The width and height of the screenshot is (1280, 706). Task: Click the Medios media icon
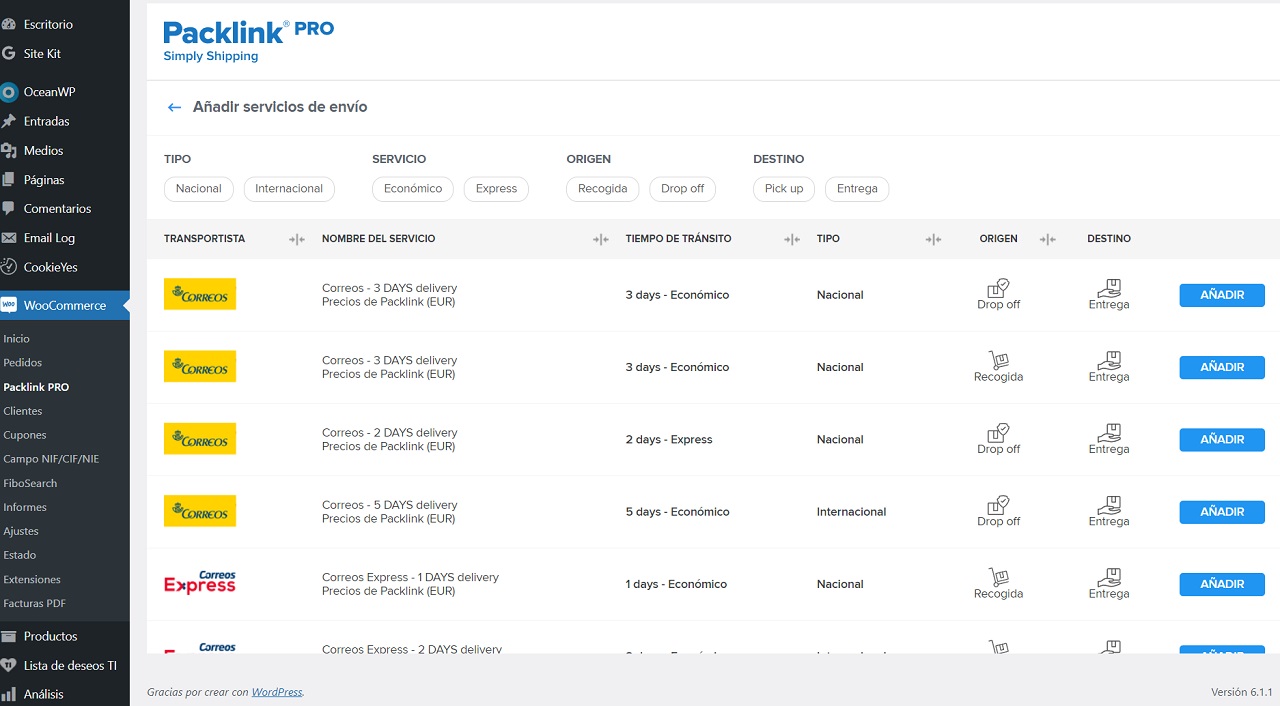tap(9, 151)
